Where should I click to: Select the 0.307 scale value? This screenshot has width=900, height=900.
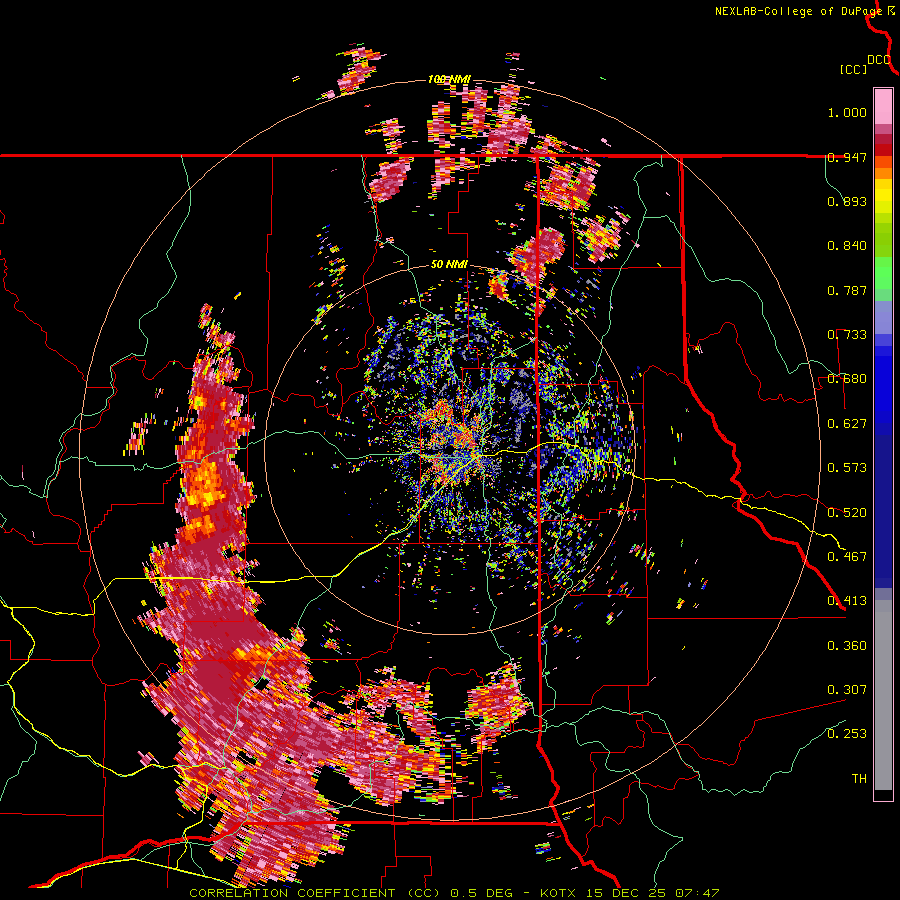[x=847, y=689]
